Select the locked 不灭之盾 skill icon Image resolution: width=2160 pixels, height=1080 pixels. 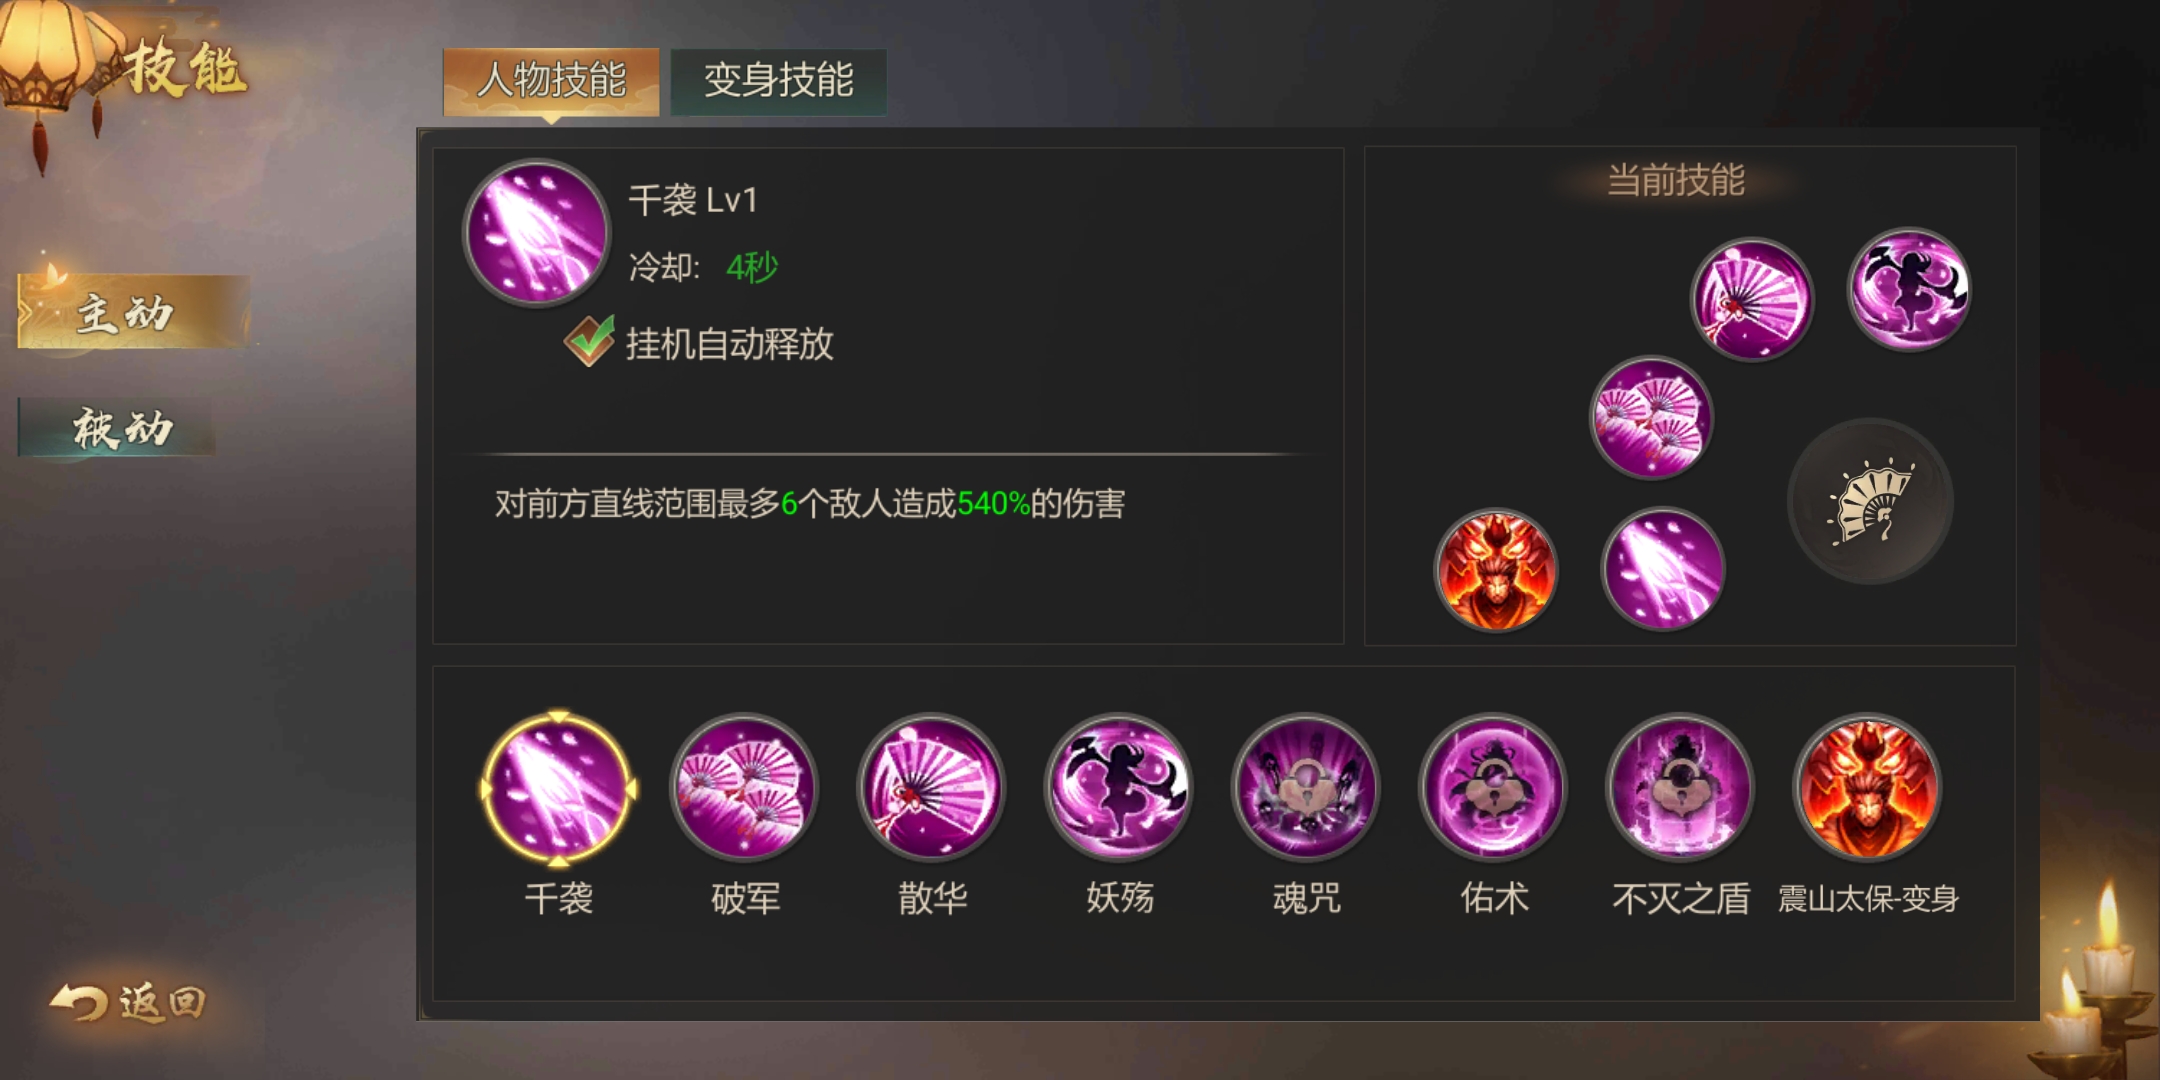click(x=1680, y=788)
